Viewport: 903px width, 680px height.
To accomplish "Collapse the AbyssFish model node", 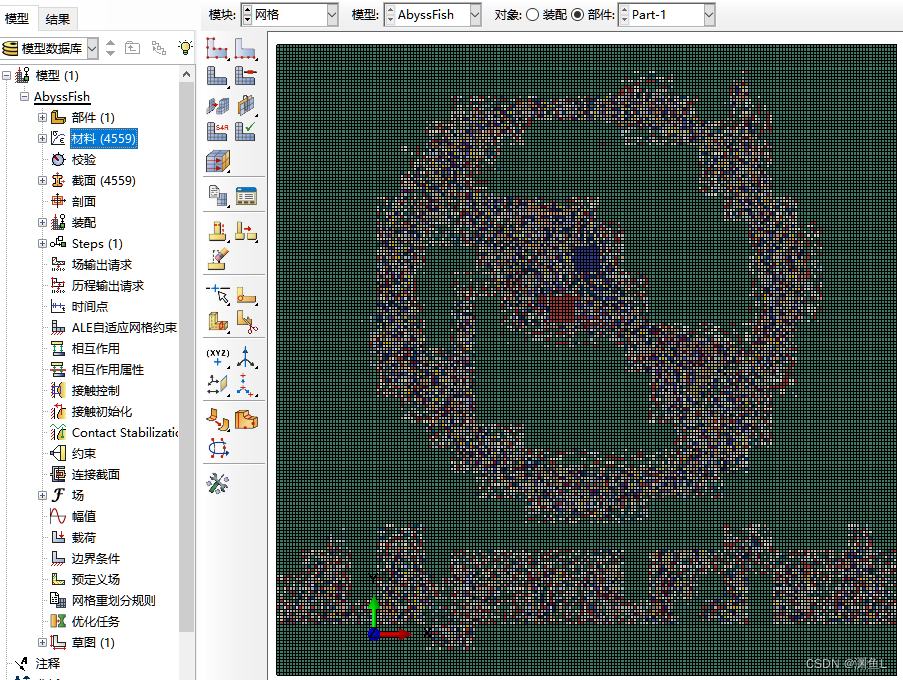I will [x=24, y=96].
